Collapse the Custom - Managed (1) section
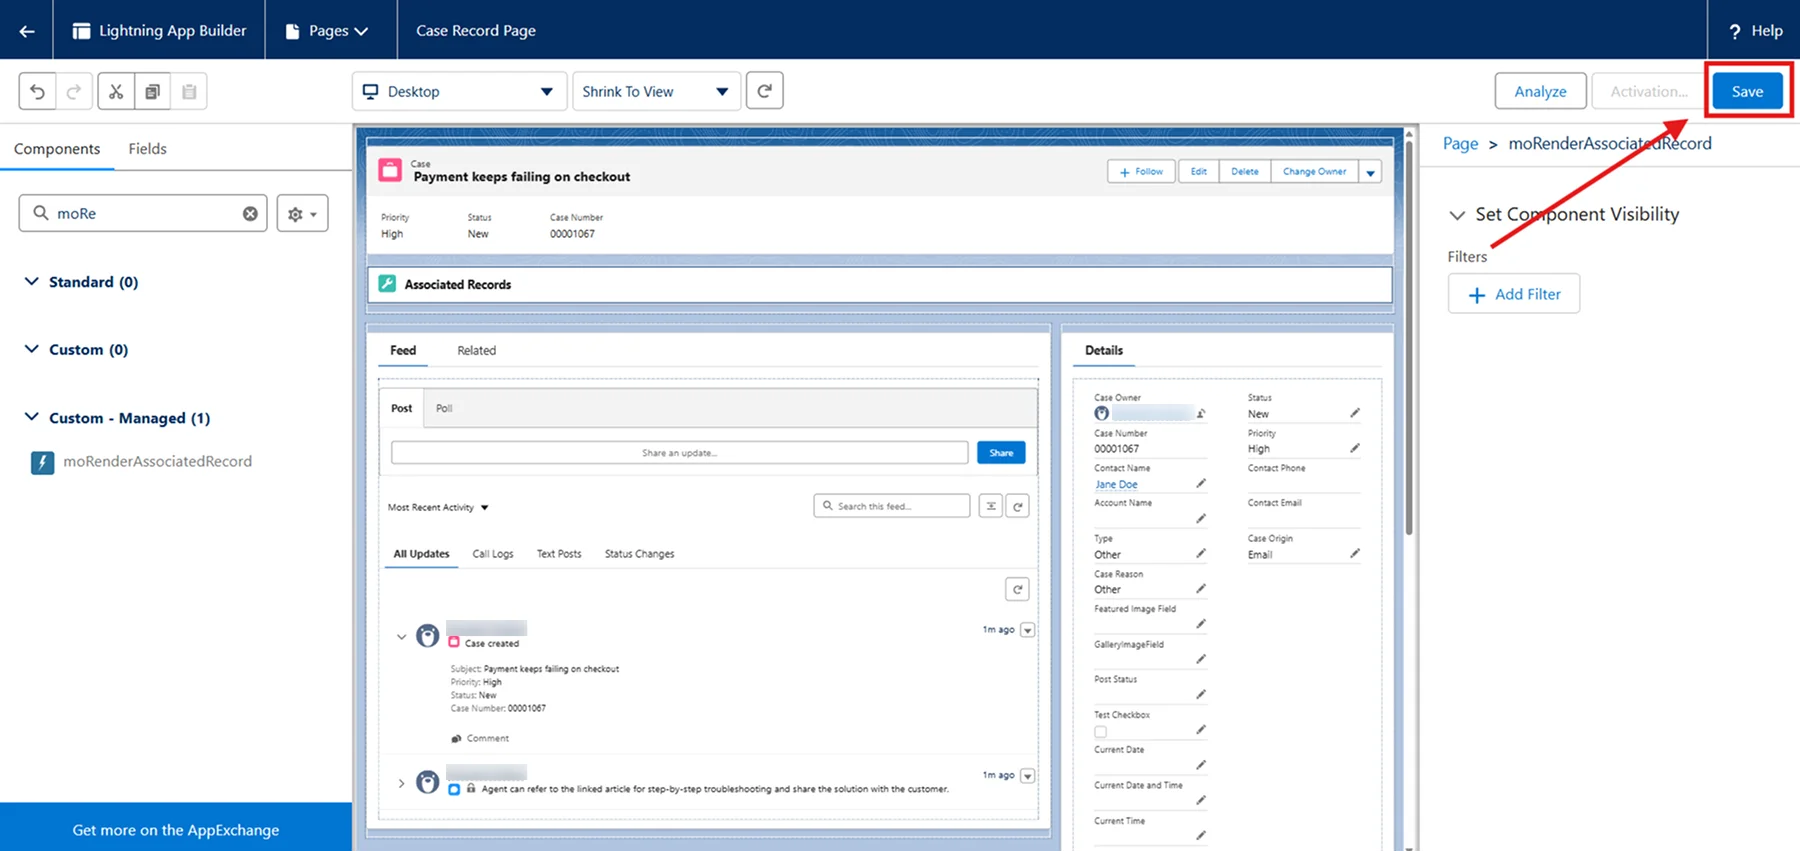 point(32,417)
